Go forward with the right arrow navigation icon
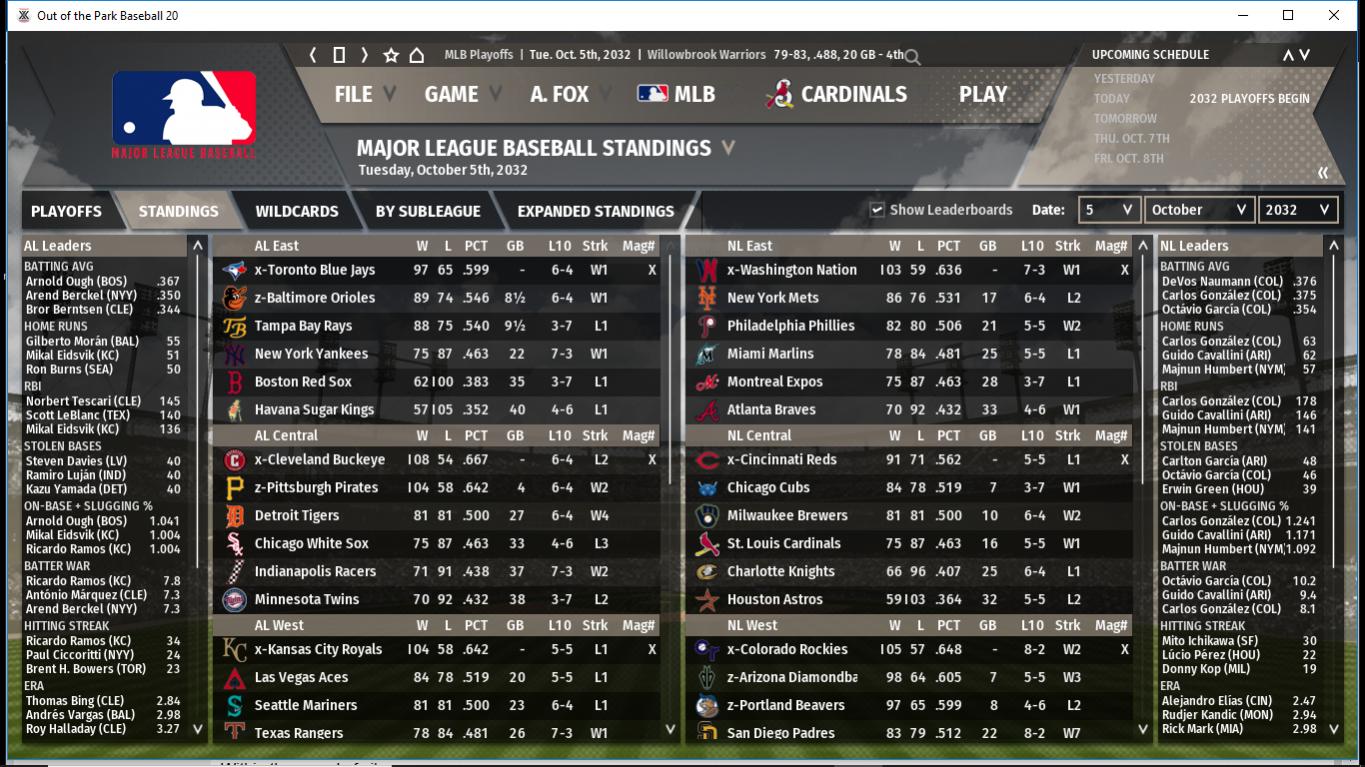 point(365,55)
